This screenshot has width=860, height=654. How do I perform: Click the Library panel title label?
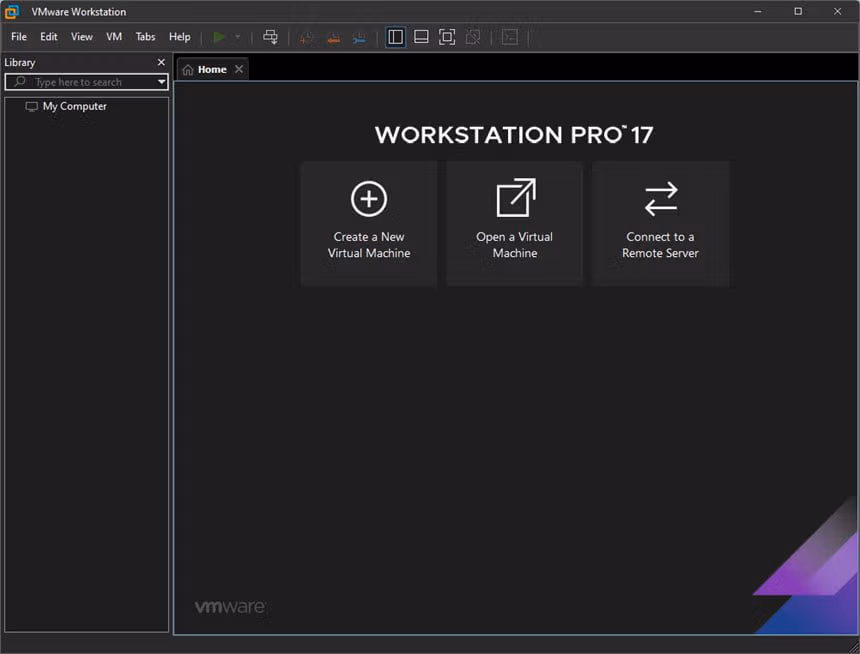point(20,63)
